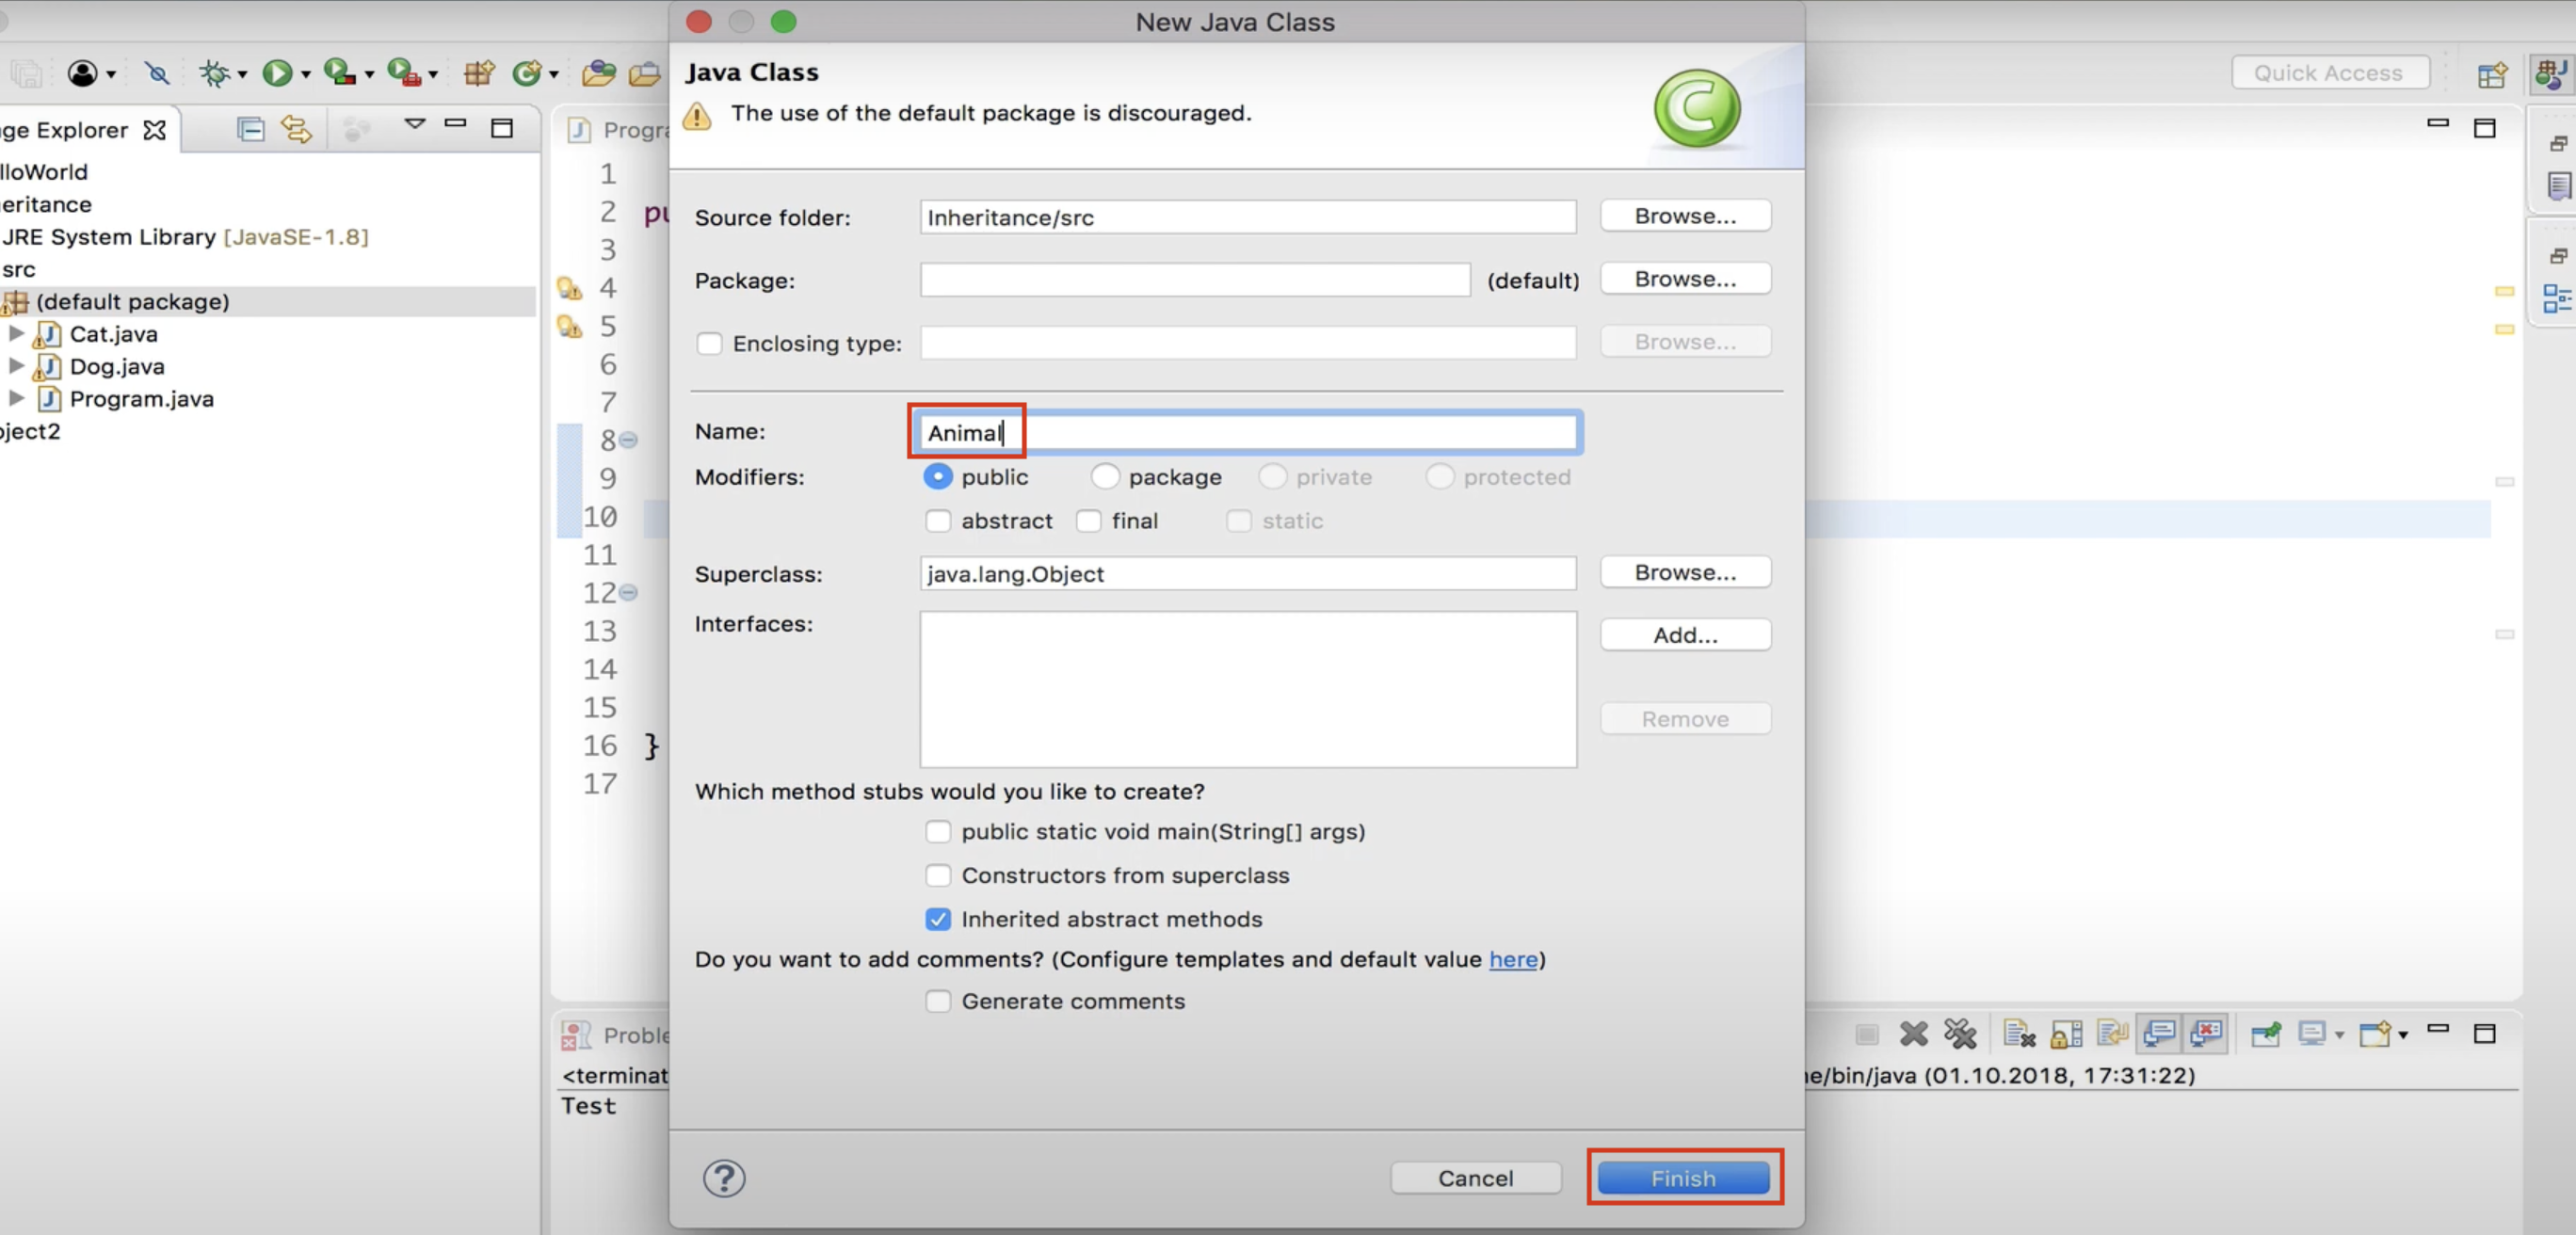The height and width of the screenshot is (1235, 2576).
Task: Click the Finish button to create Animal class
Action: click(x=1685, y=1178)
